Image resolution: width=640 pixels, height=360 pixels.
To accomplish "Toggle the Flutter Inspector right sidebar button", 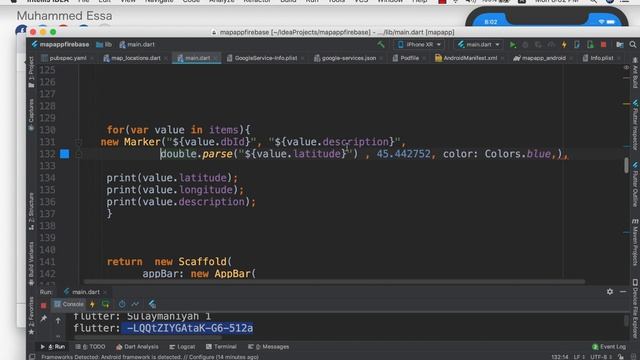I will click(635, 124).
